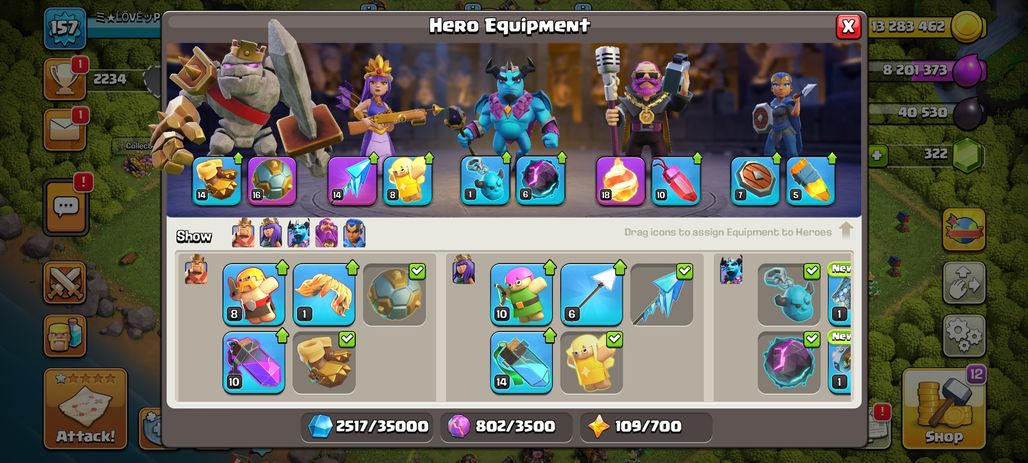Tap the King's level 16 Spiky Ball slot
The height and width of the screenshot is (463, 1028).
272,181
